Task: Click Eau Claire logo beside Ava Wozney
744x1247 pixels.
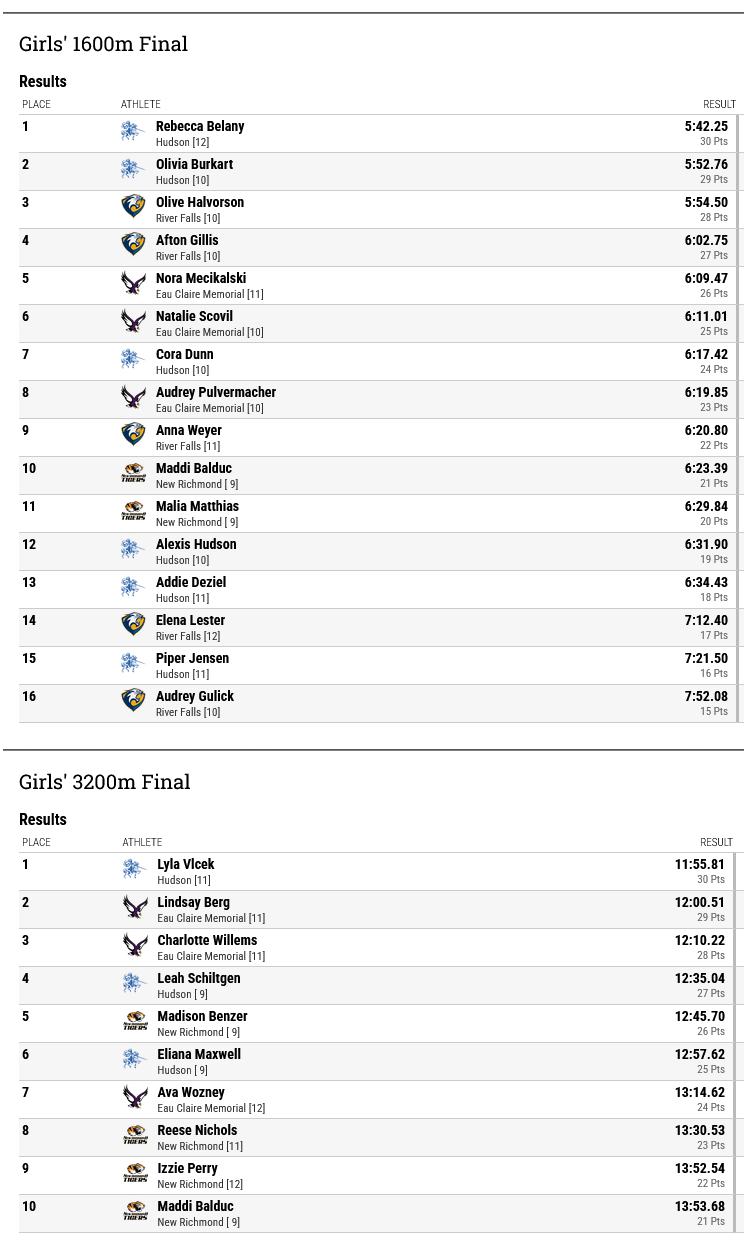Action: (x=135, y=1097)
